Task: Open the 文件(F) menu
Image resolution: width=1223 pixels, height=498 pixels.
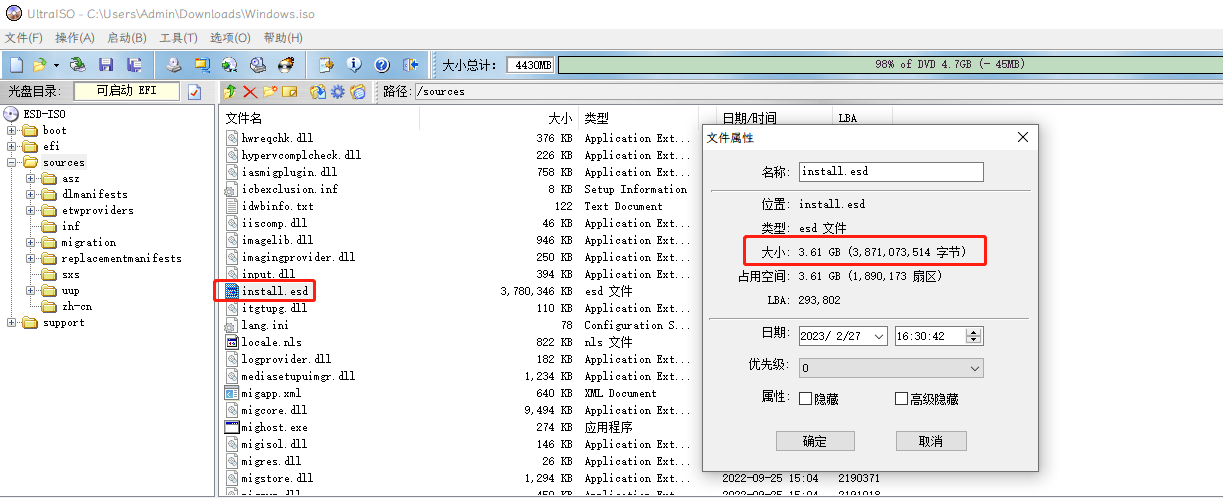Action: click(24, 38)
